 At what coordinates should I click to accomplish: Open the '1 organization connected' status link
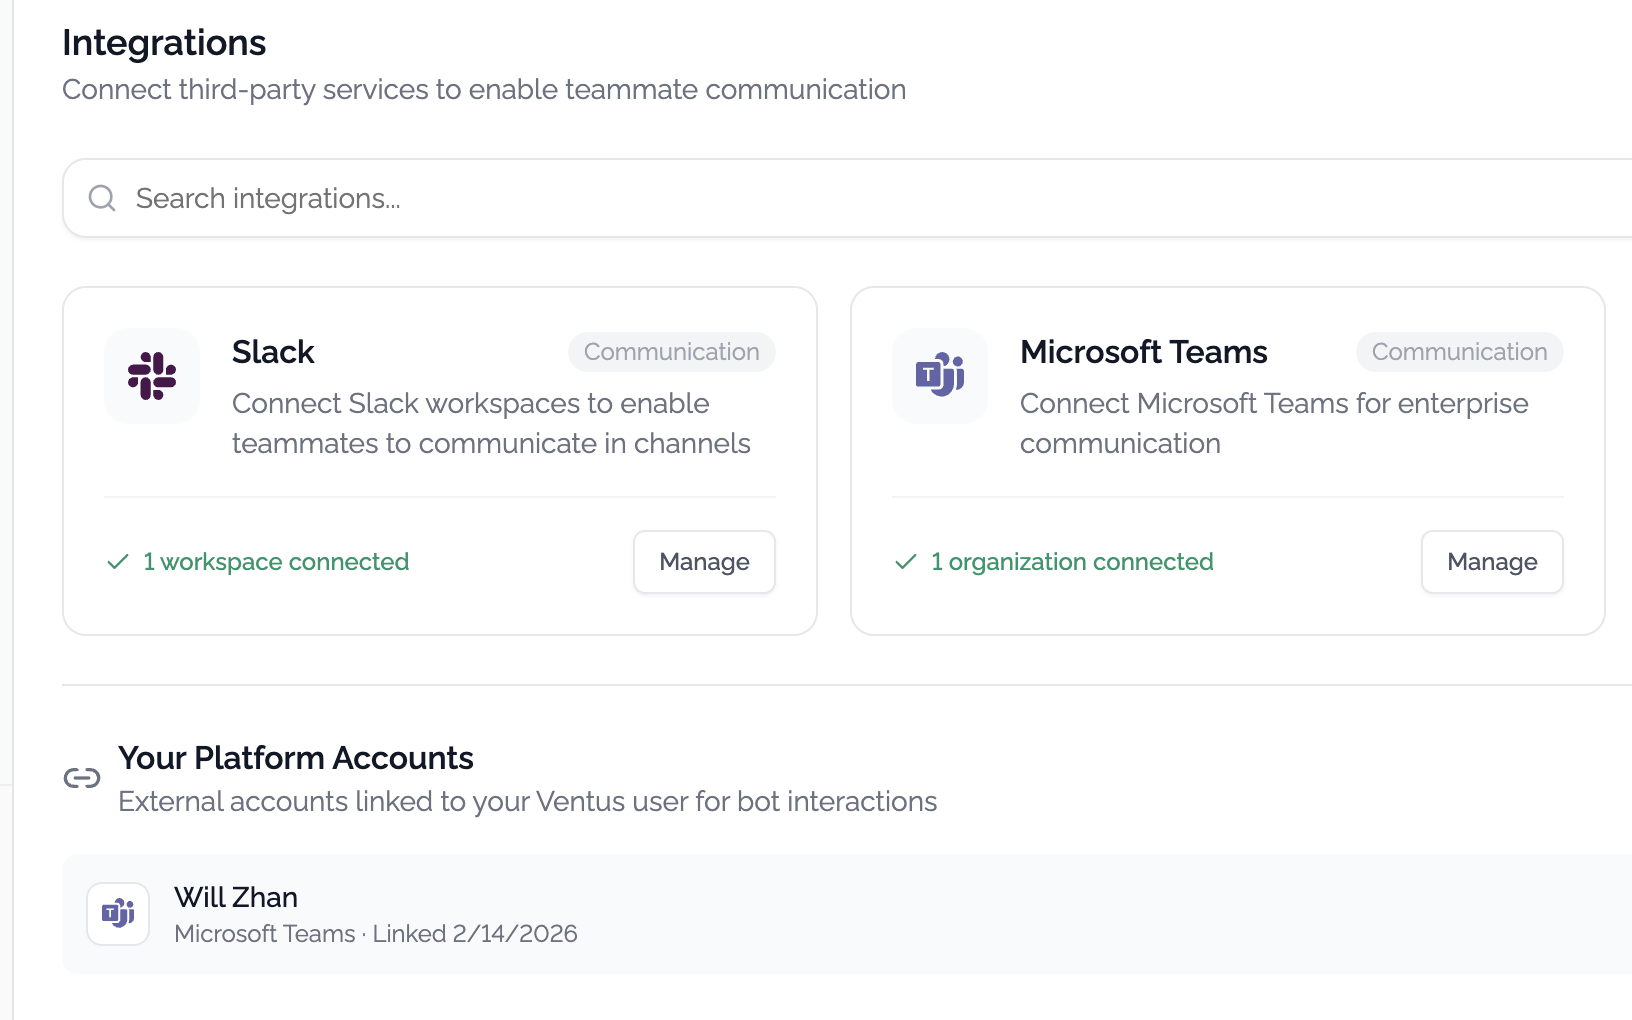pyautogui.click(x=1071, y=561)
